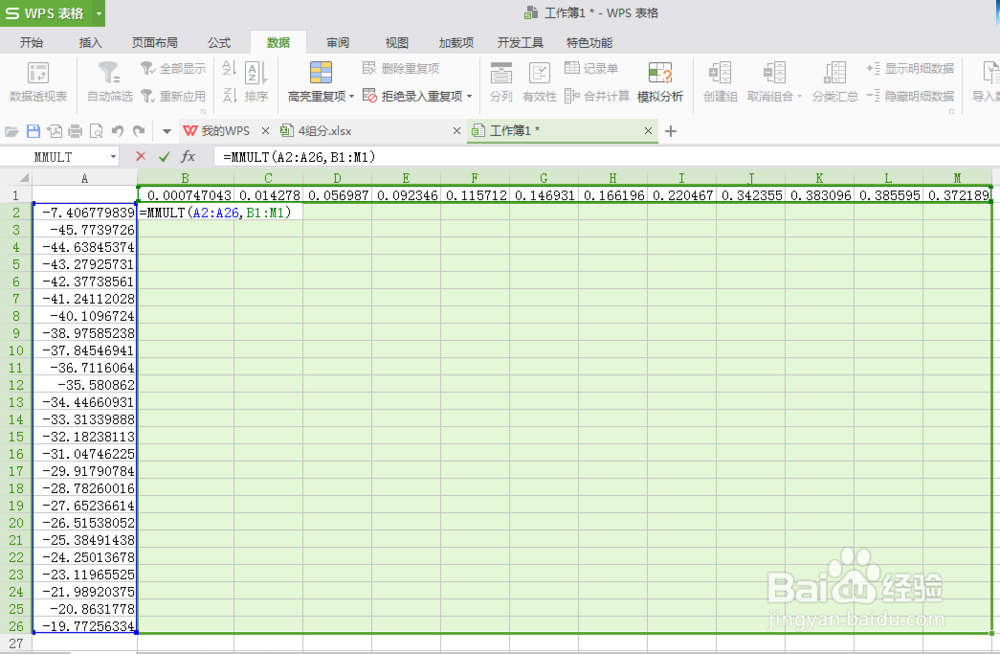
Task: Open the 开发工具 tab
Action: point(520,43)
